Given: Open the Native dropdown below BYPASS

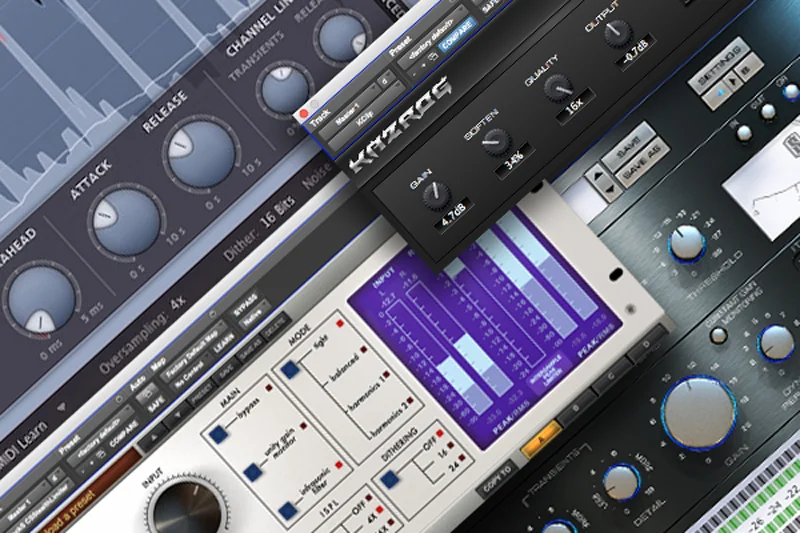Looking at the screenshot, I should 255,316.
